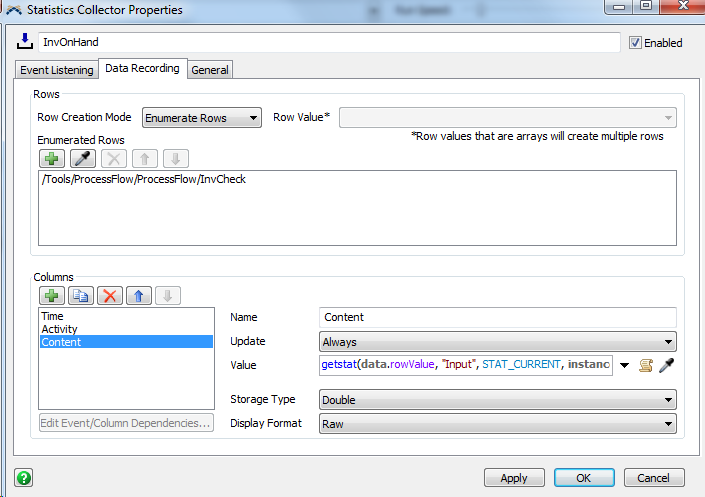
Task: Click the green plus add-column icon
Action: [52, 295]
